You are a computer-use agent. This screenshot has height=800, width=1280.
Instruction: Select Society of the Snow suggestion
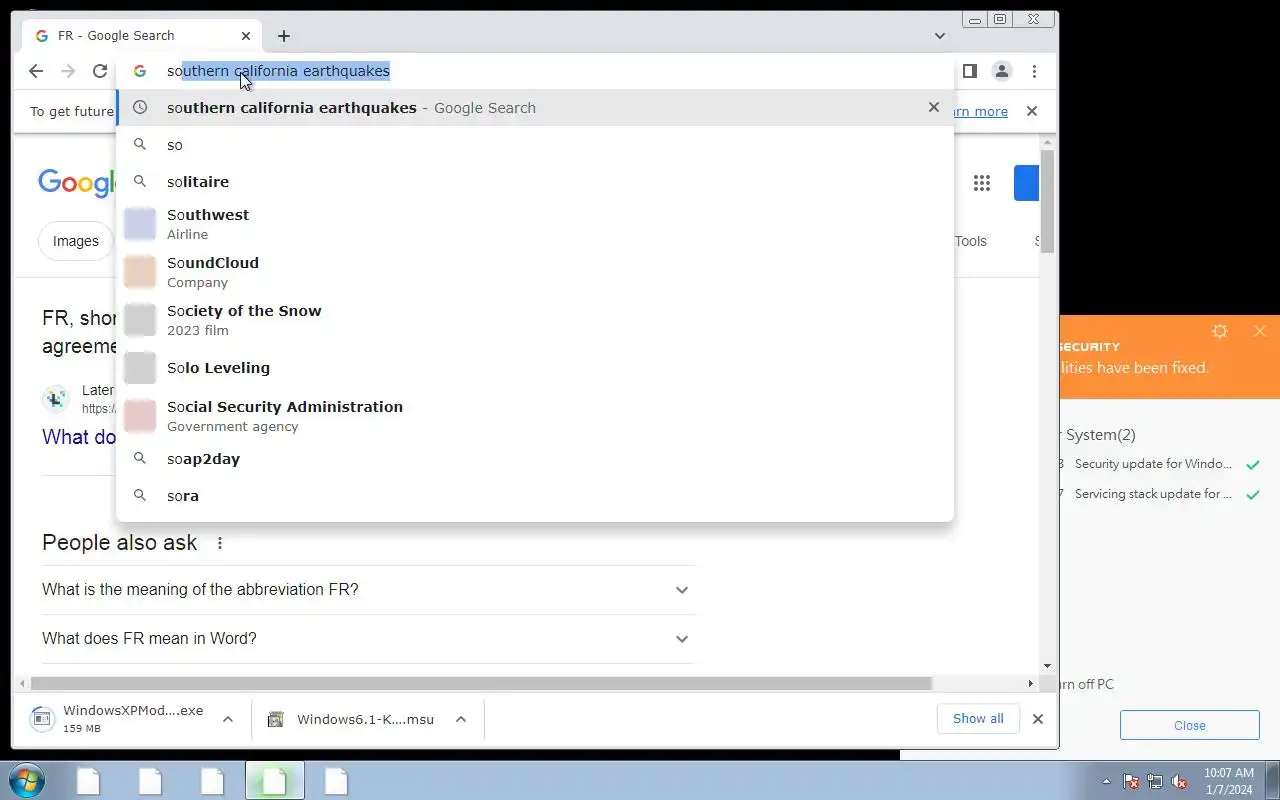535,320
